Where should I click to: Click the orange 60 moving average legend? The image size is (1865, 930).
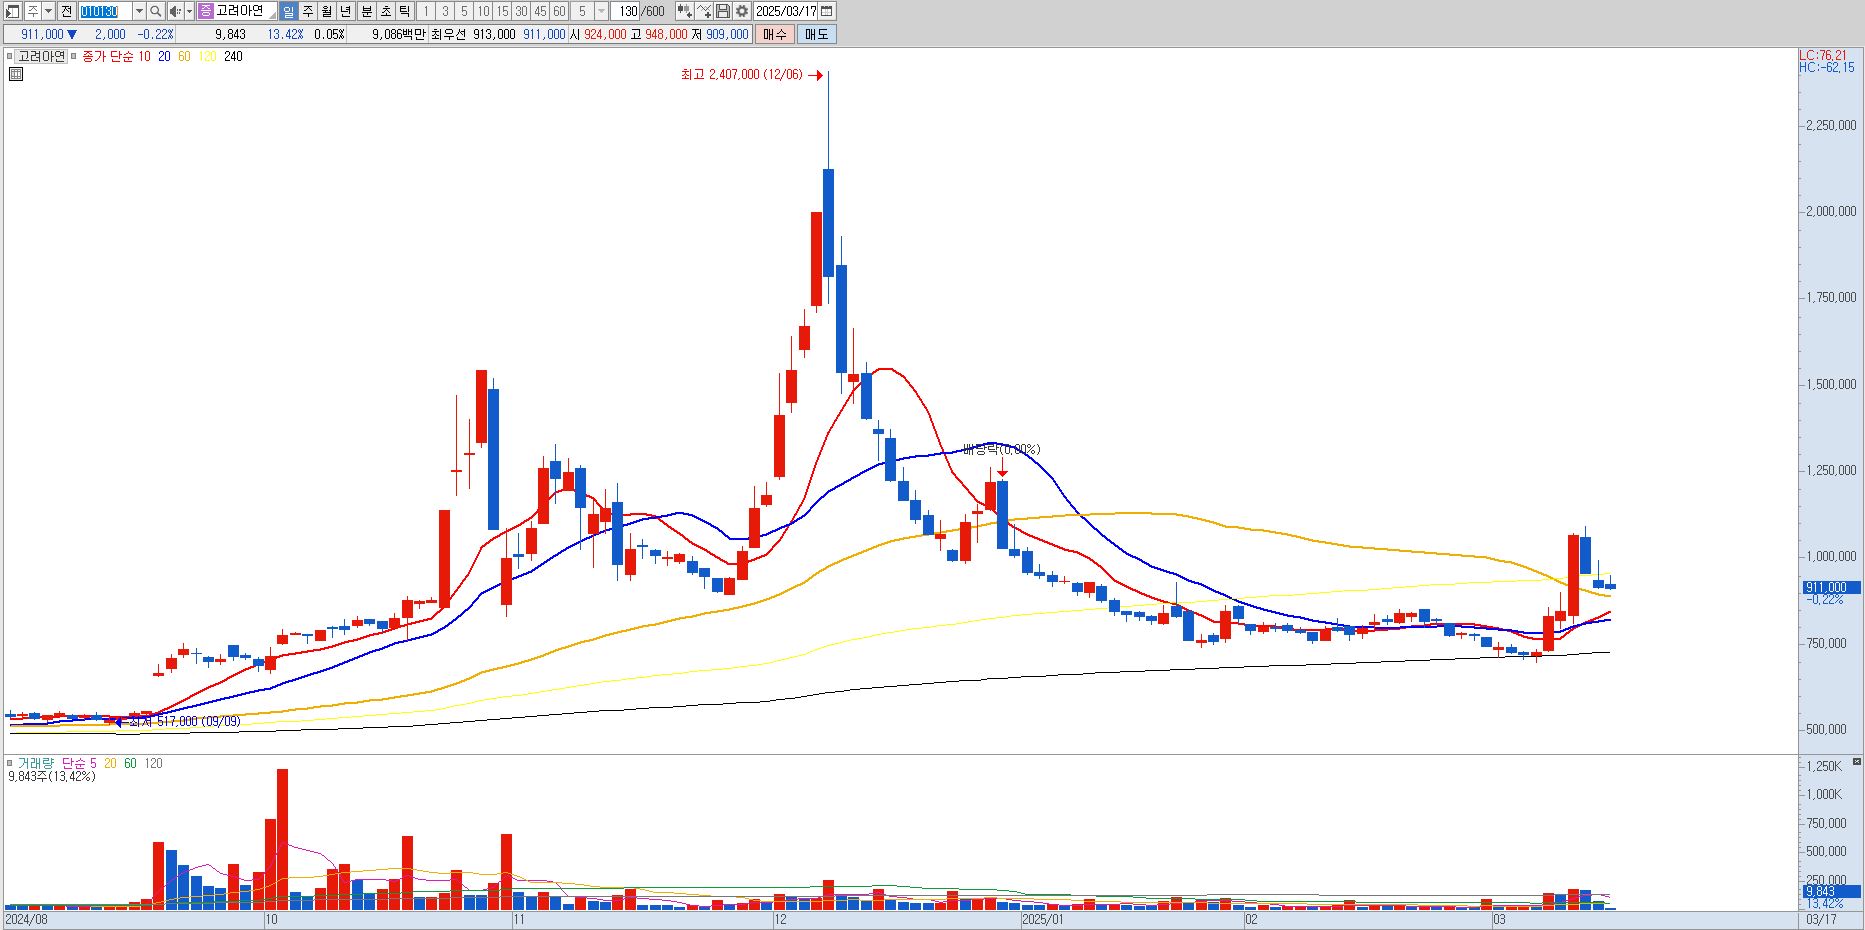[184, 57]
